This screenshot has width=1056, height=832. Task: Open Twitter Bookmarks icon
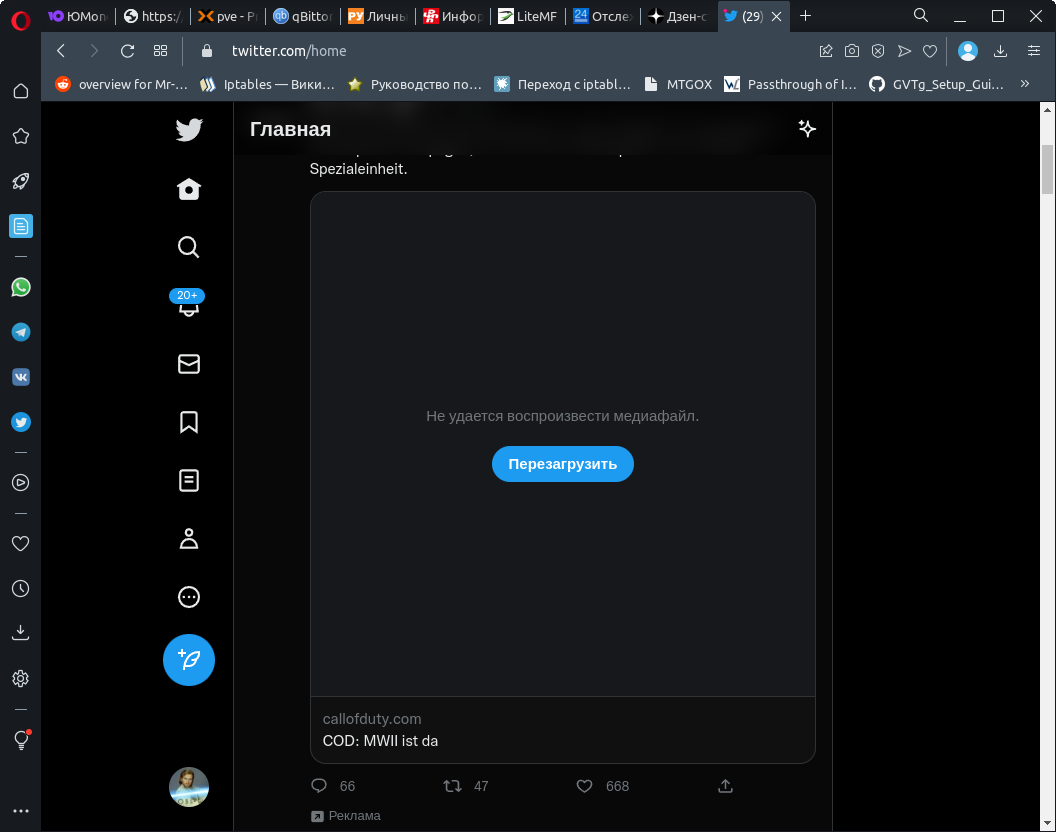[189, 422]
